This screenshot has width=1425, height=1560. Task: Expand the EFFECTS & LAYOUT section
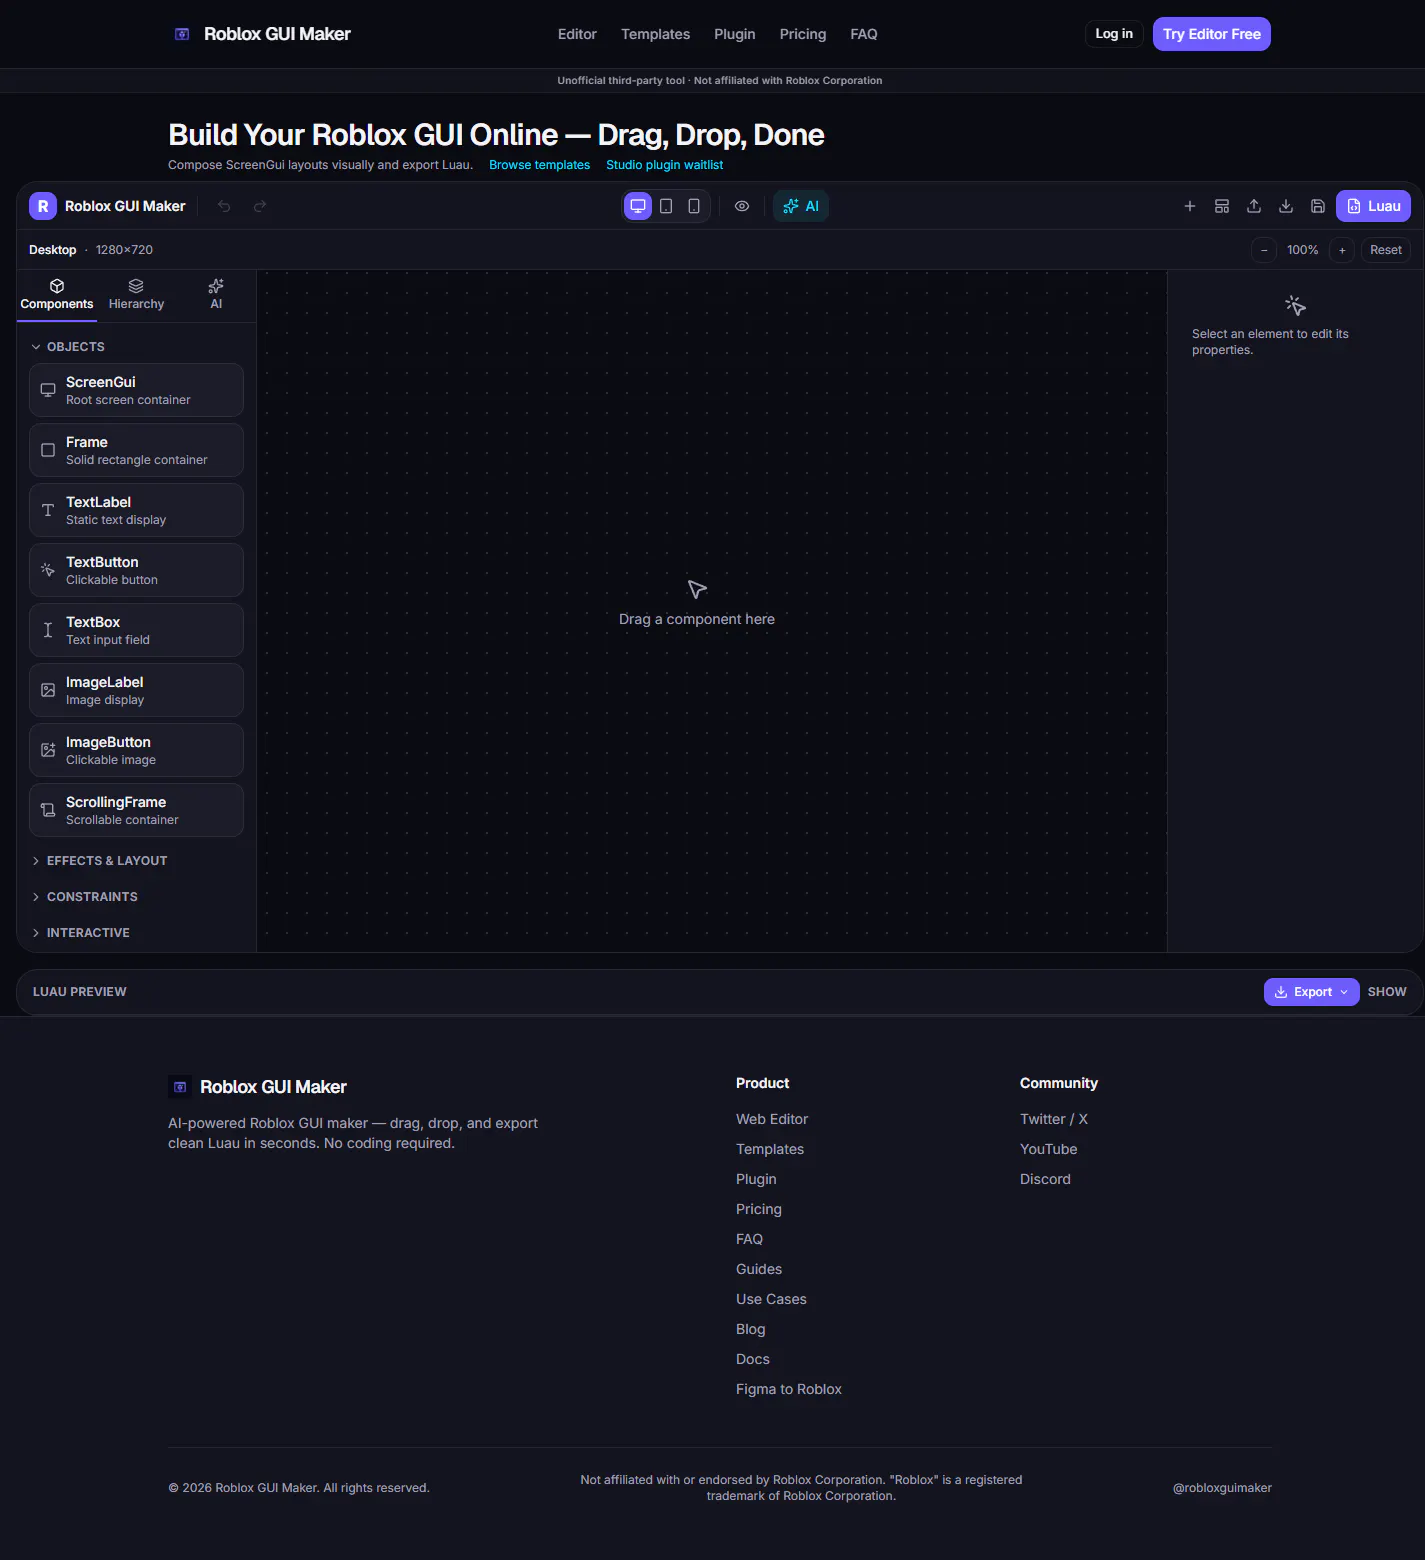99,861
